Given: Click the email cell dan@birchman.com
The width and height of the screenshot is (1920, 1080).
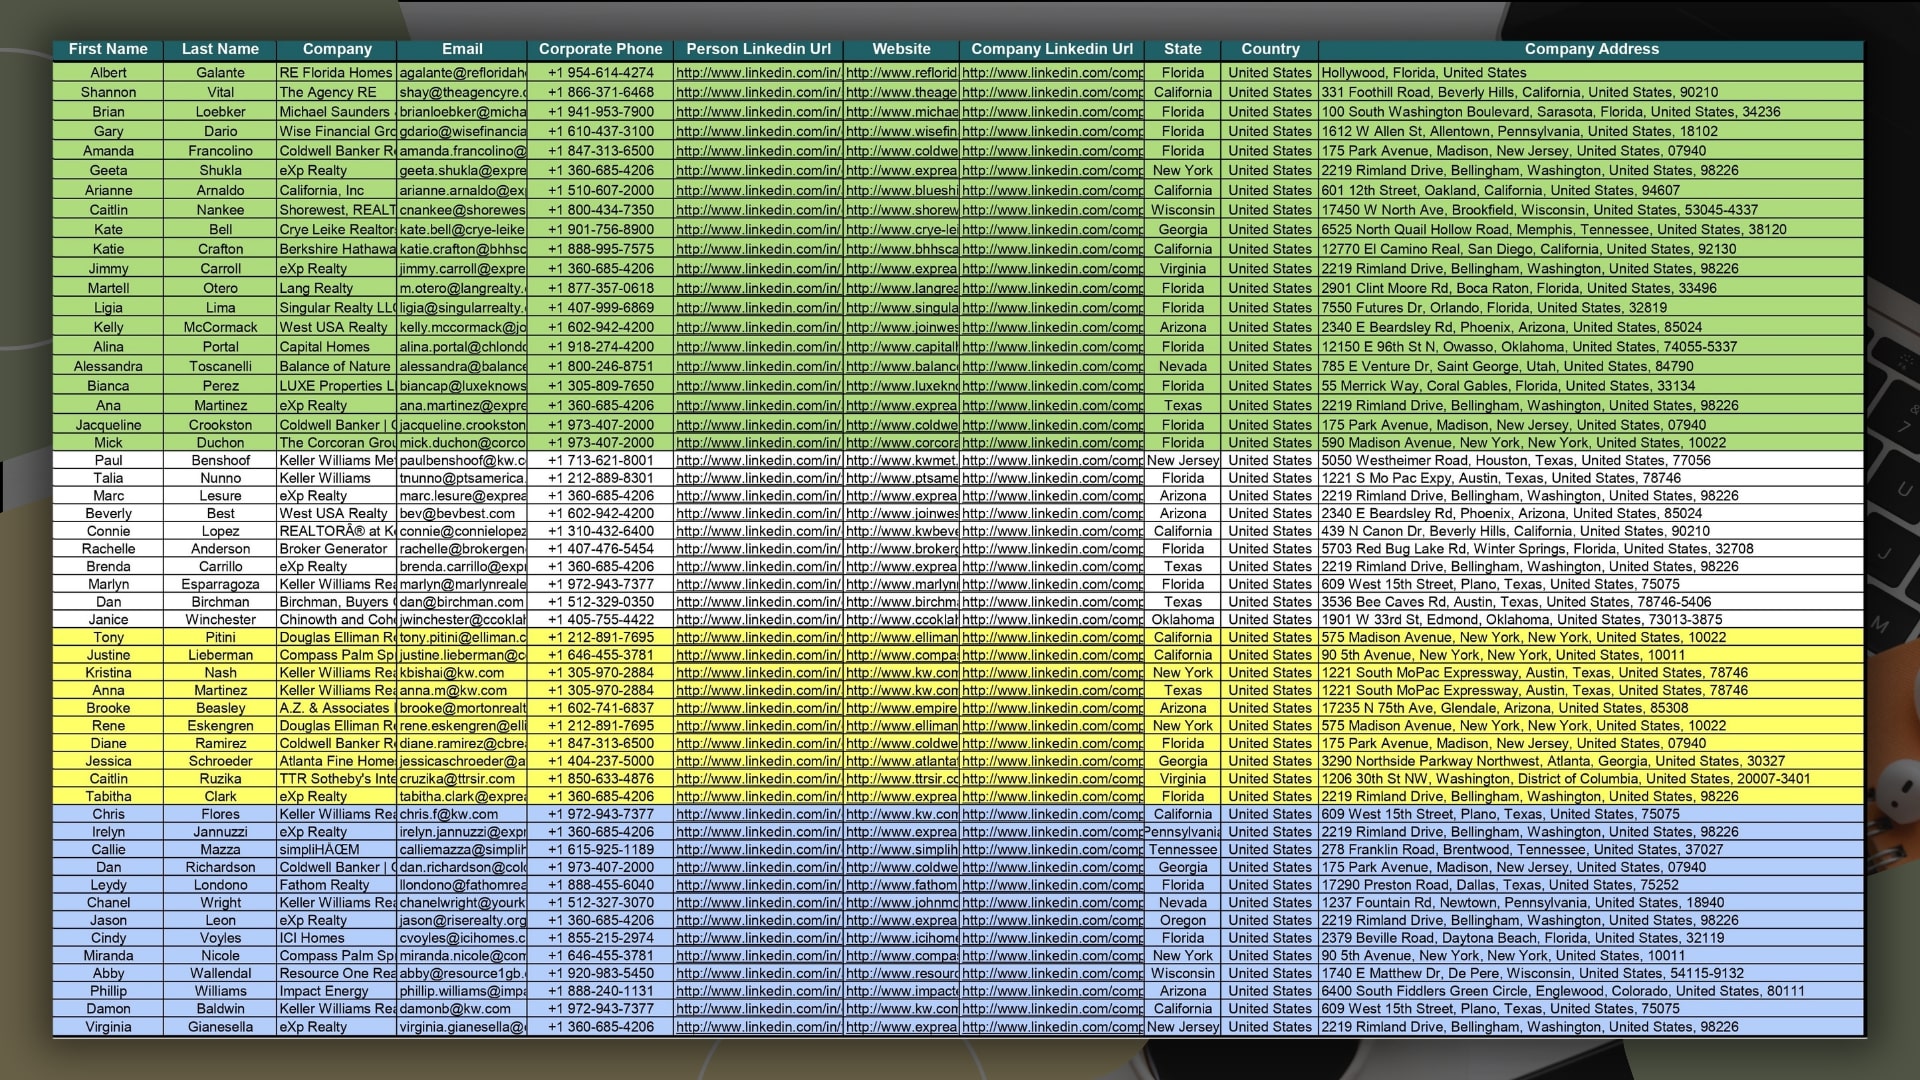Looking at the screenshot, I should (462, 602).
